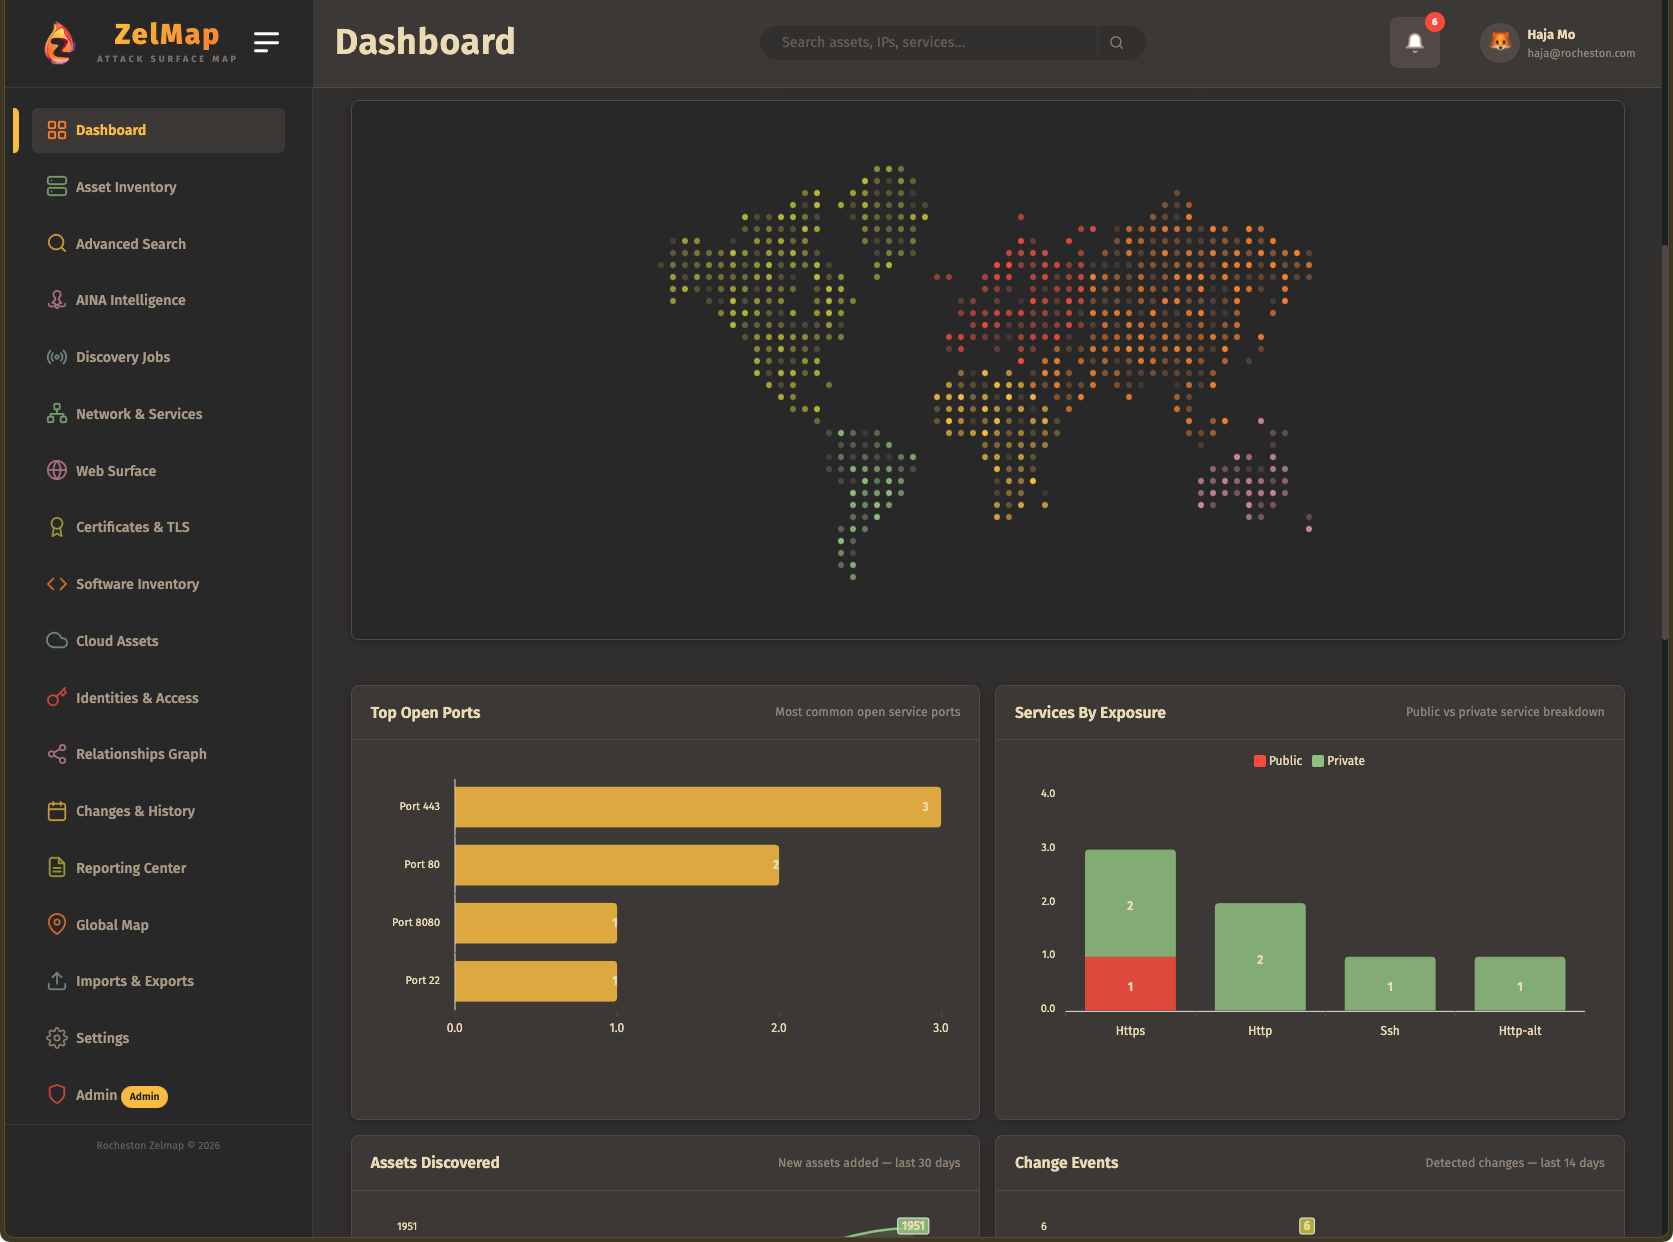Go to Relationships Graph page
1673x1242 pixels.
click(x=141, y=754)
